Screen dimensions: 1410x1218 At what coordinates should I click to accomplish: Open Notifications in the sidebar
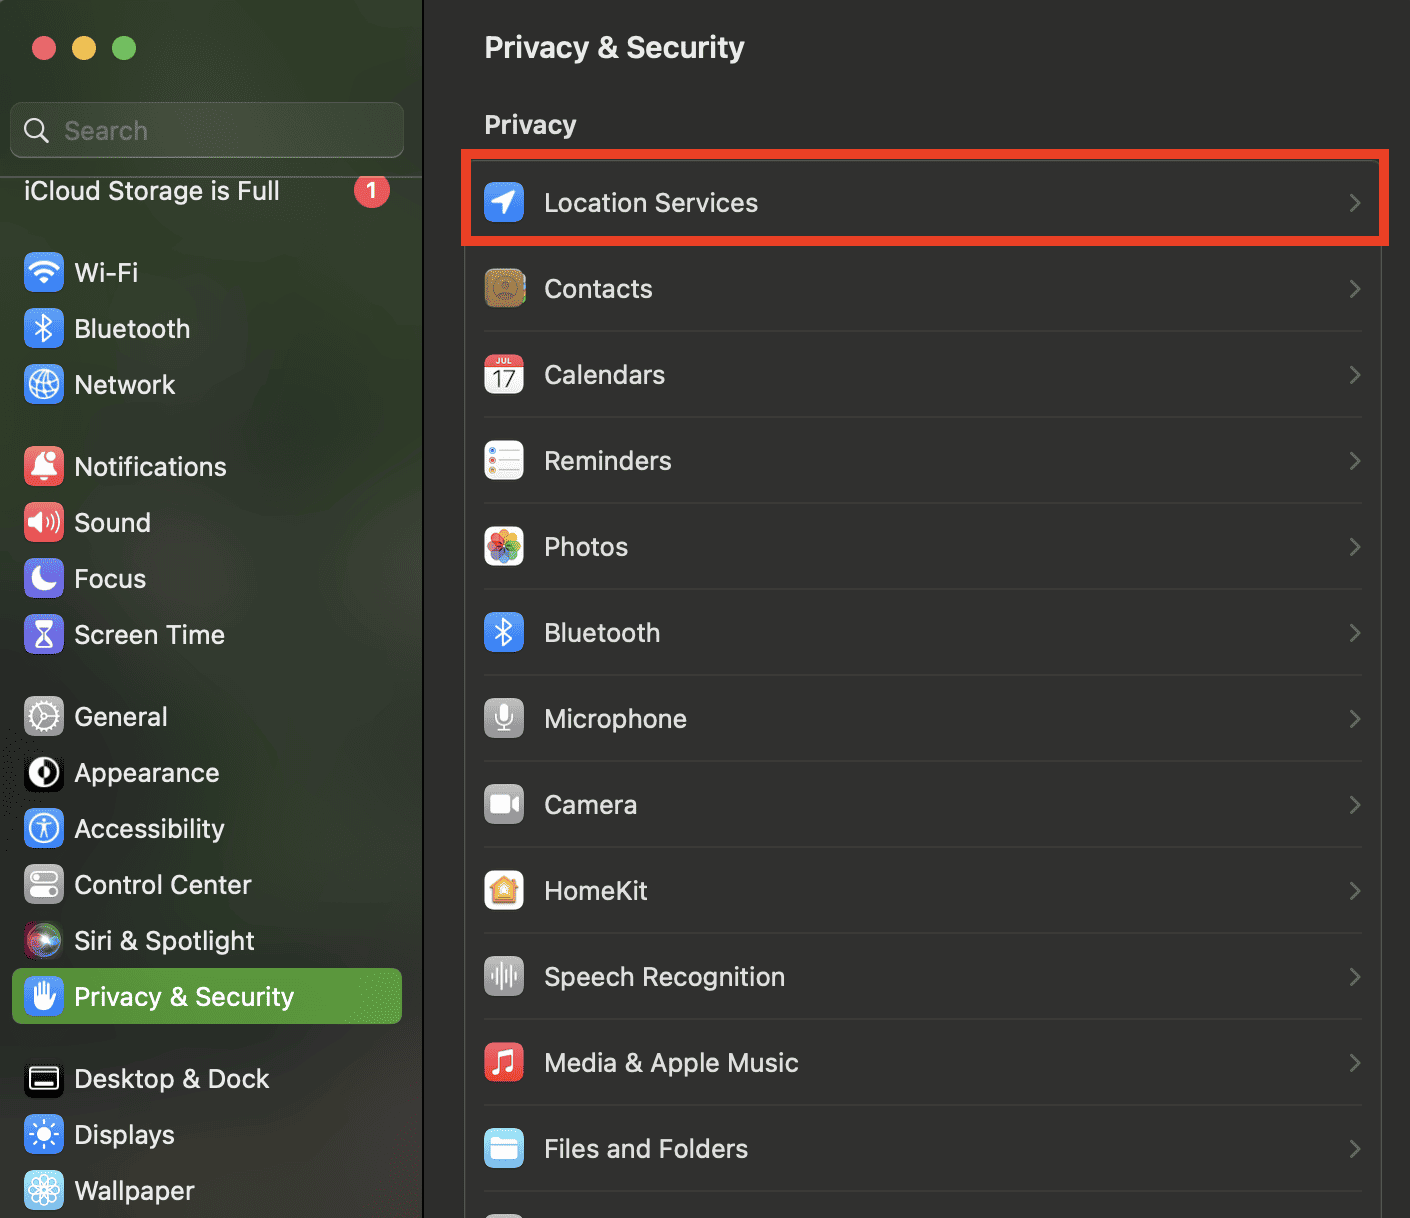[150, 467]
